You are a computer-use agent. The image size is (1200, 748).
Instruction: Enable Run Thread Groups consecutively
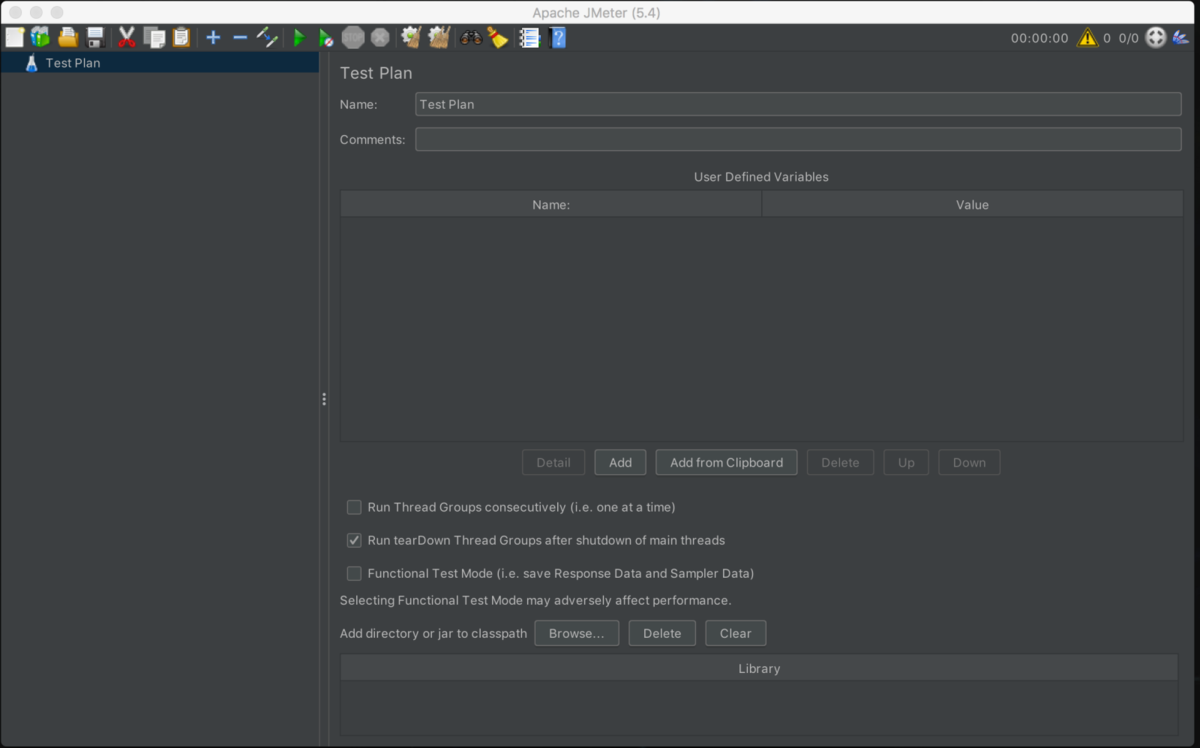354,507
